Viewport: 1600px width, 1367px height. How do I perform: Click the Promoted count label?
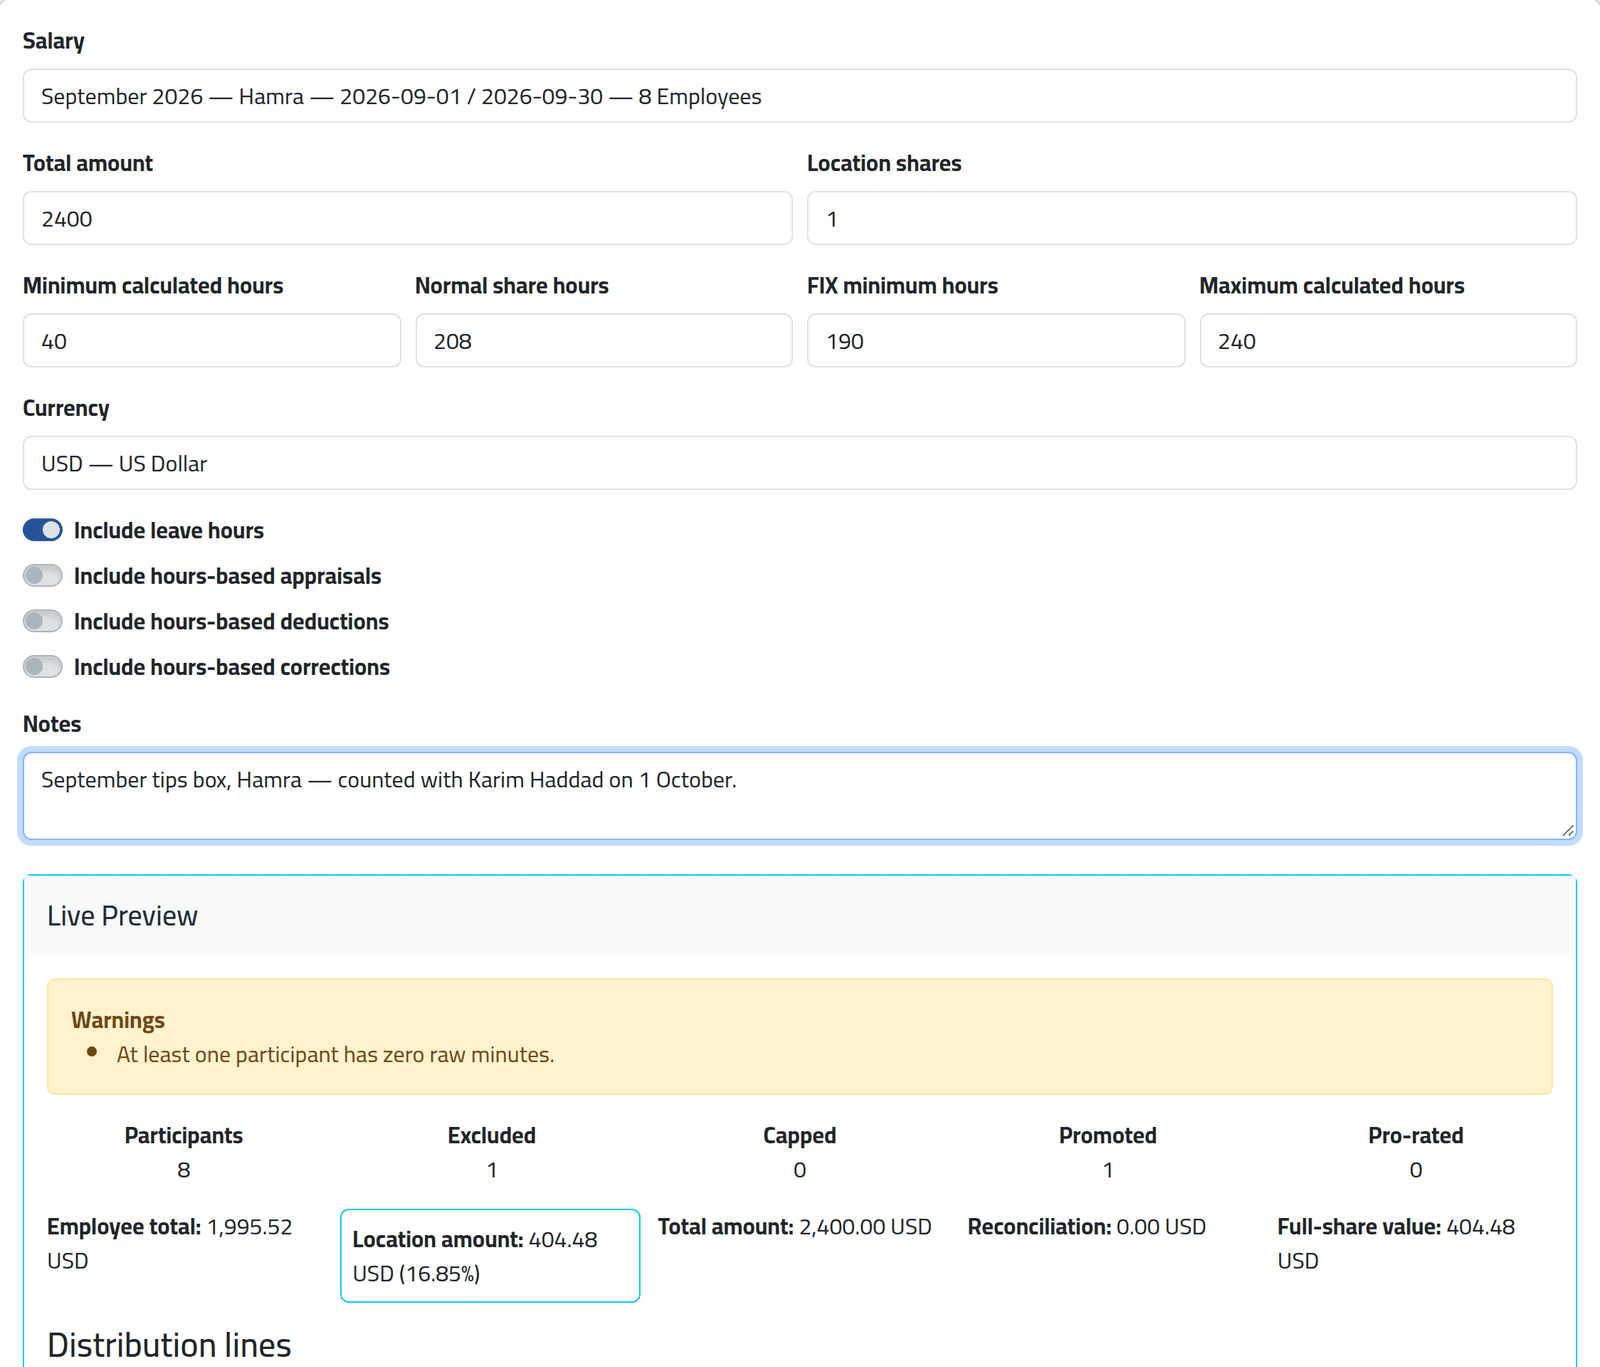point(1108,1136)
